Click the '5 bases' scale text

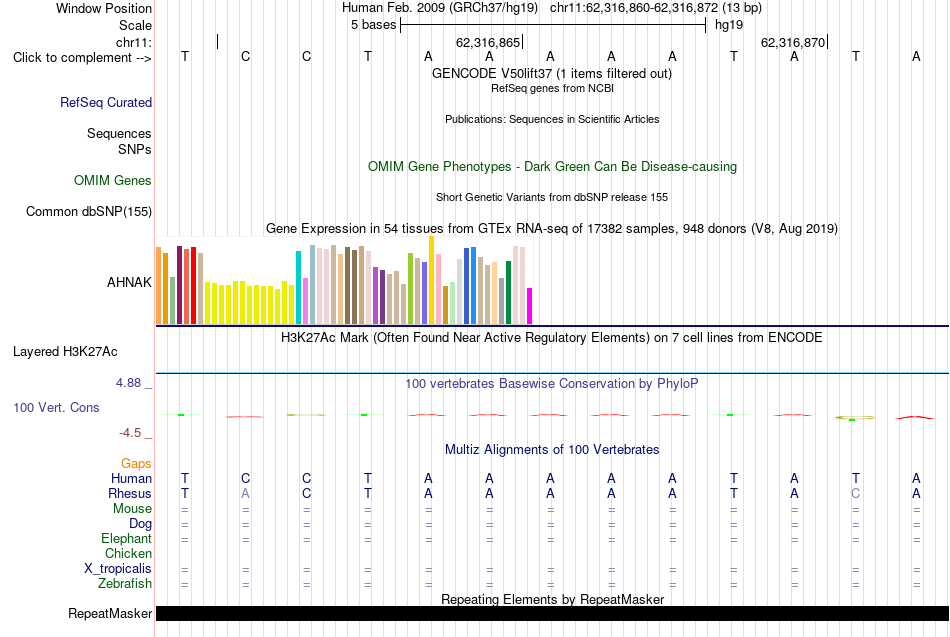373,25
